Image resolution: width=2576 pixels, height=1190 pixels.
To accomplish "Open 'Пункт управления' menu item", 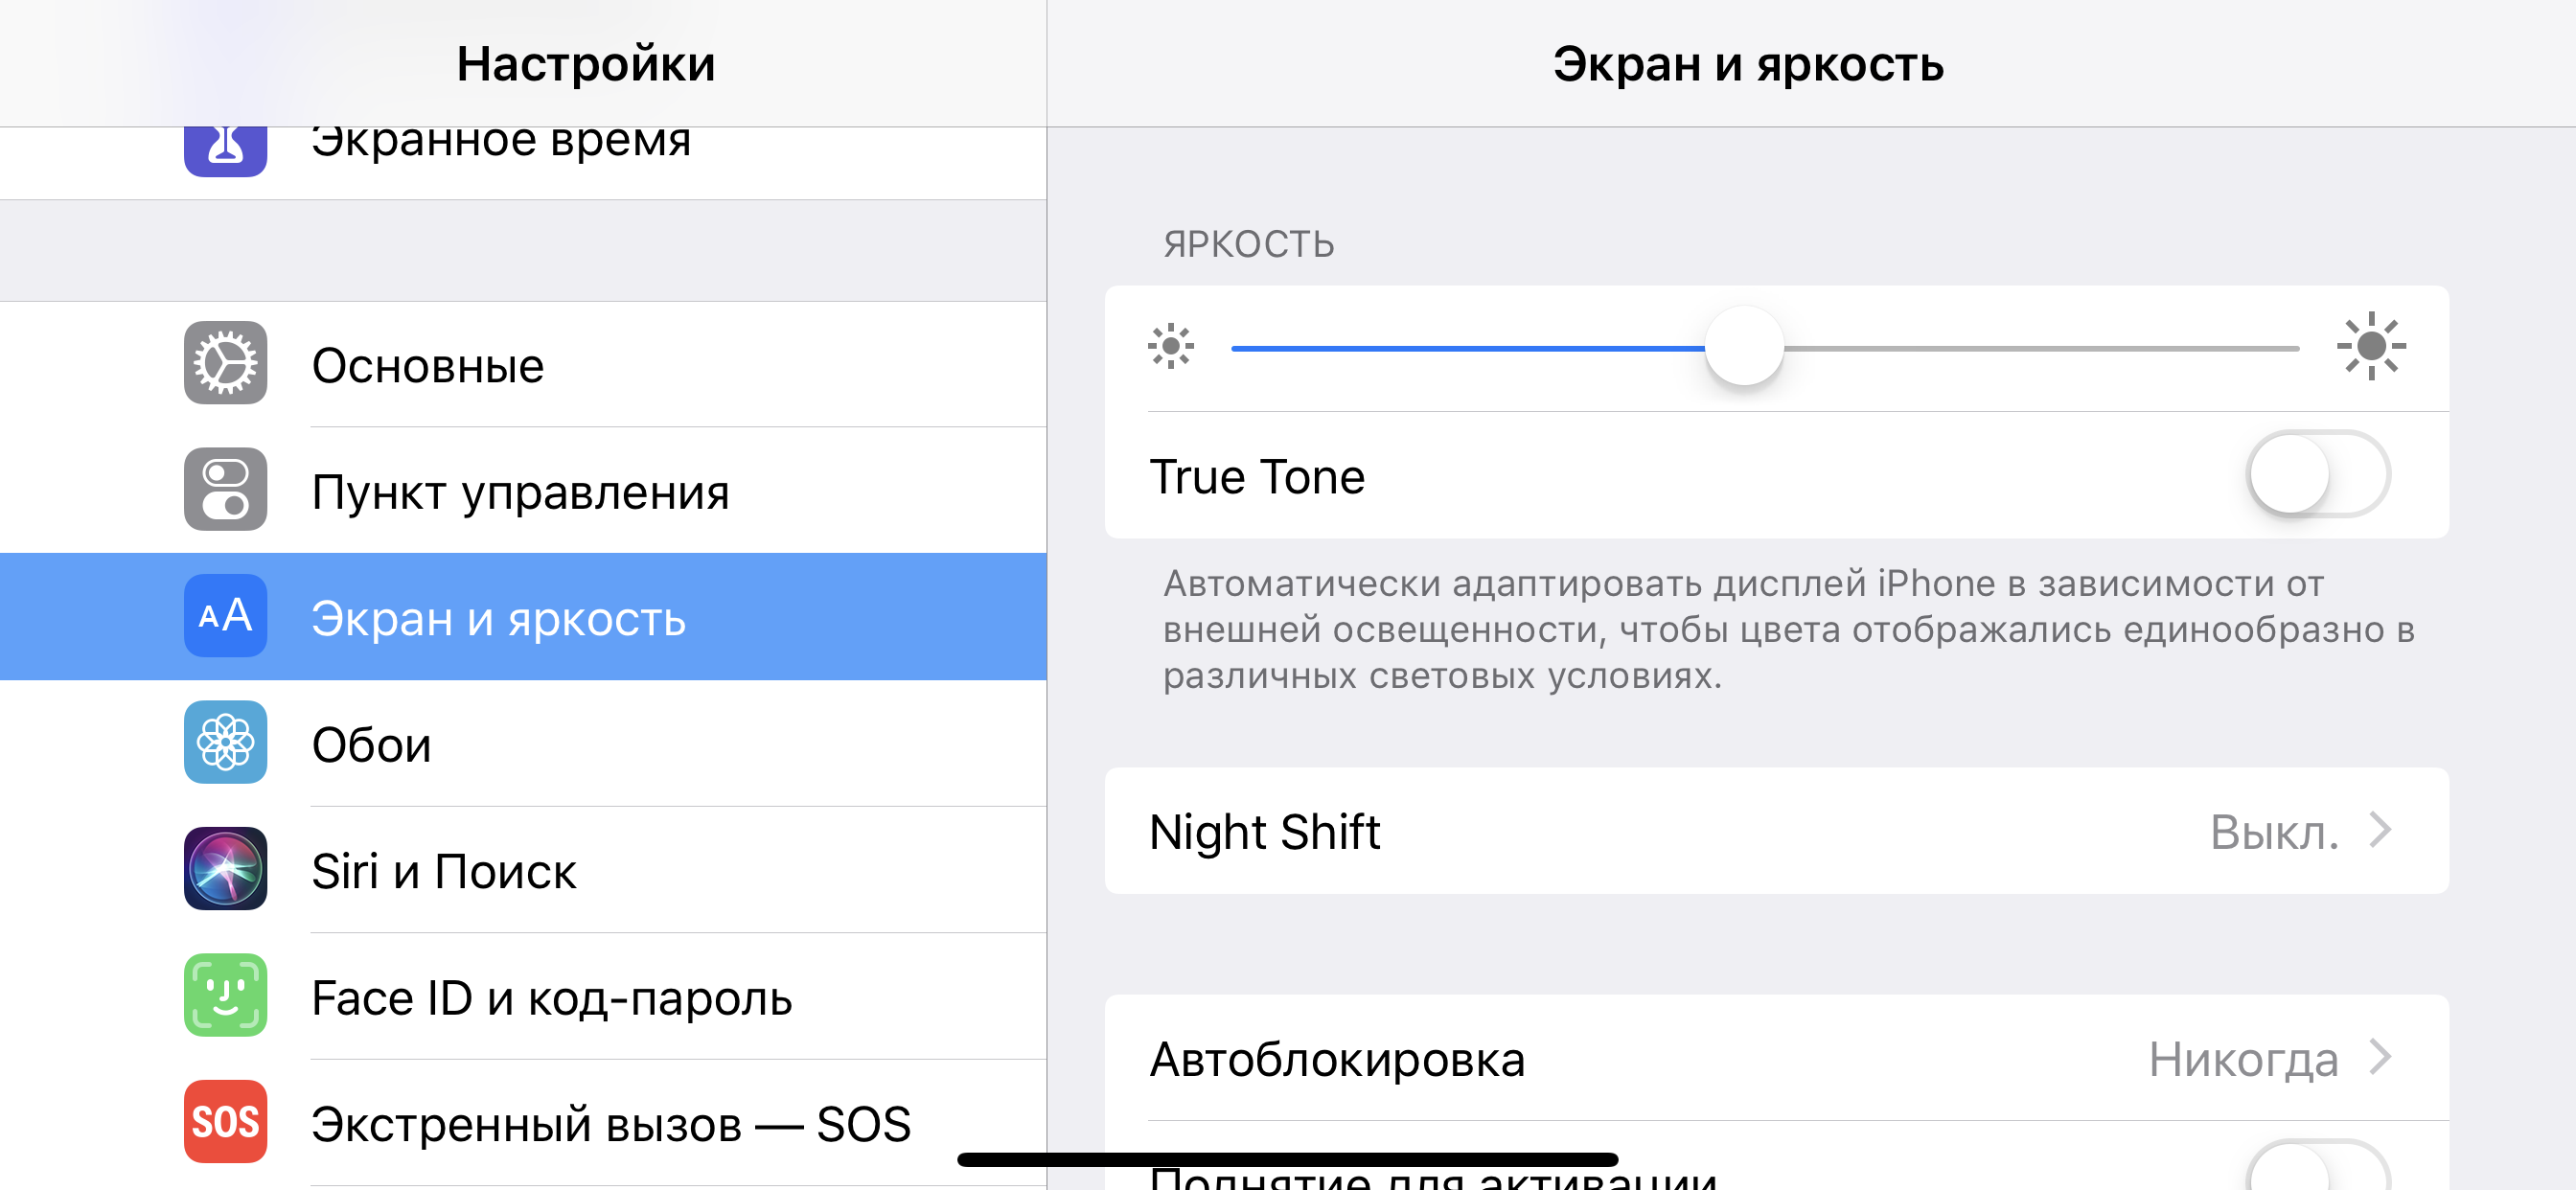I will point(520,491).
